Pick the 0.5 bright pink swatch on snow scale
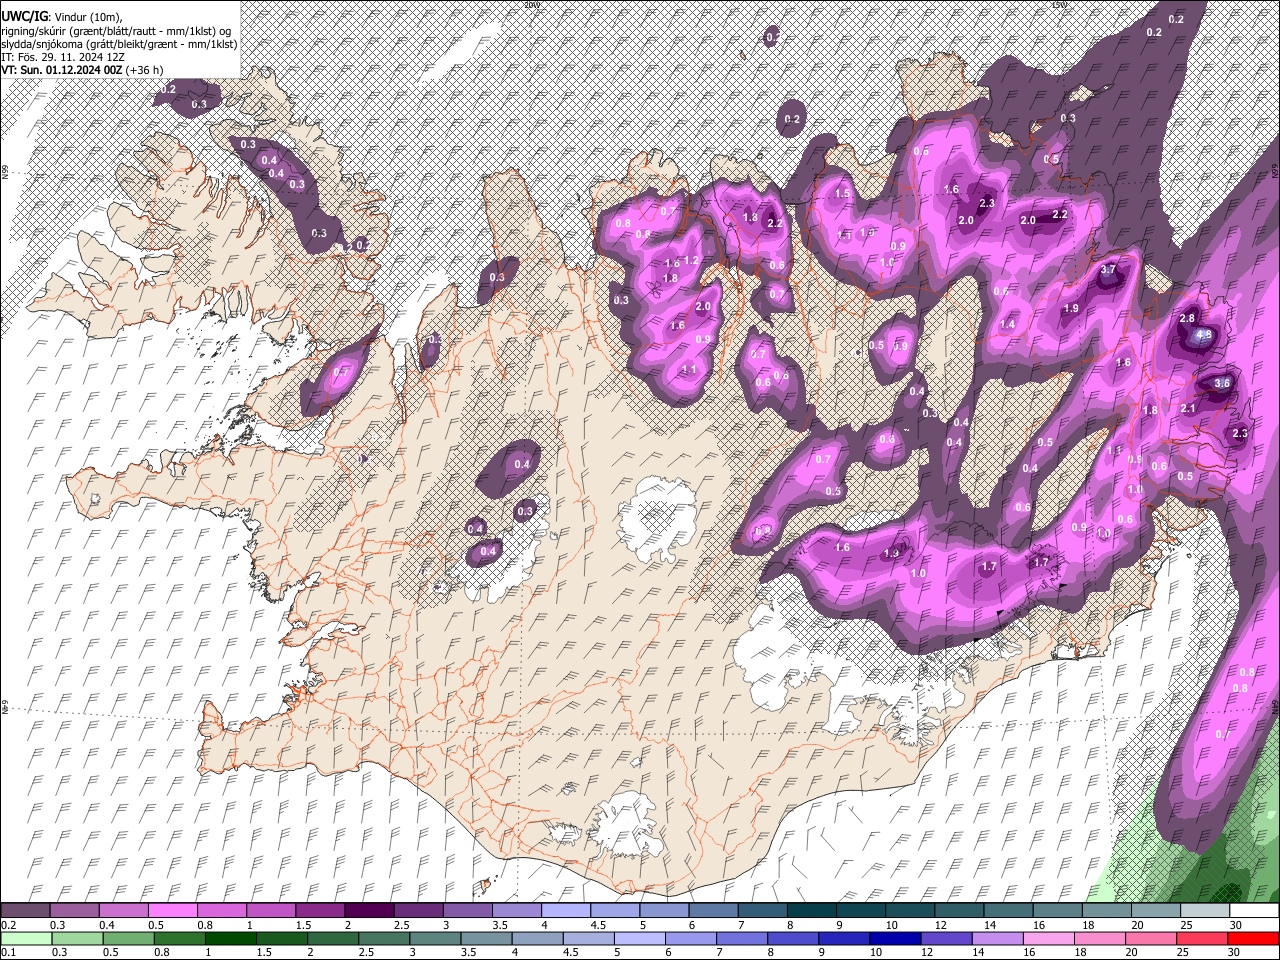This screenshot has height=960, width=1280. tap(172, 911)
